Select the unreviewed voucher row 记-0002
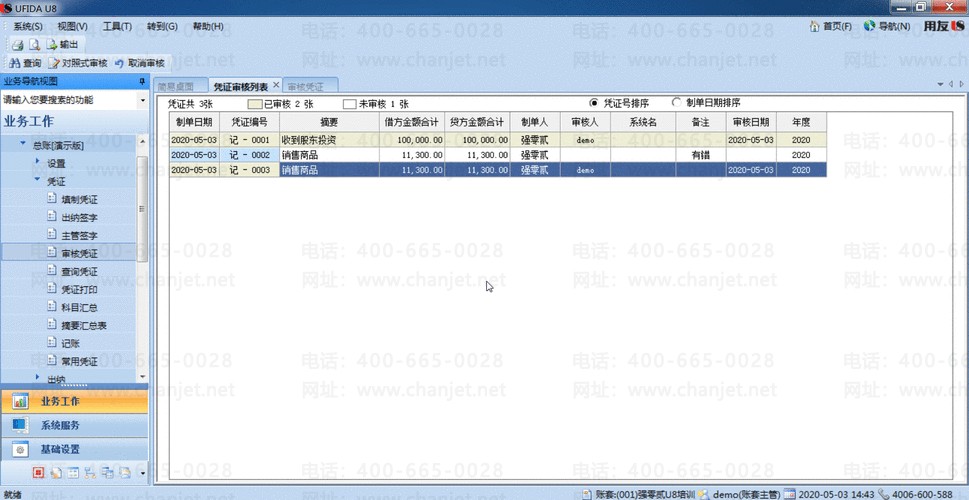This screenshot has height=500, width=969. pos(497,155)
